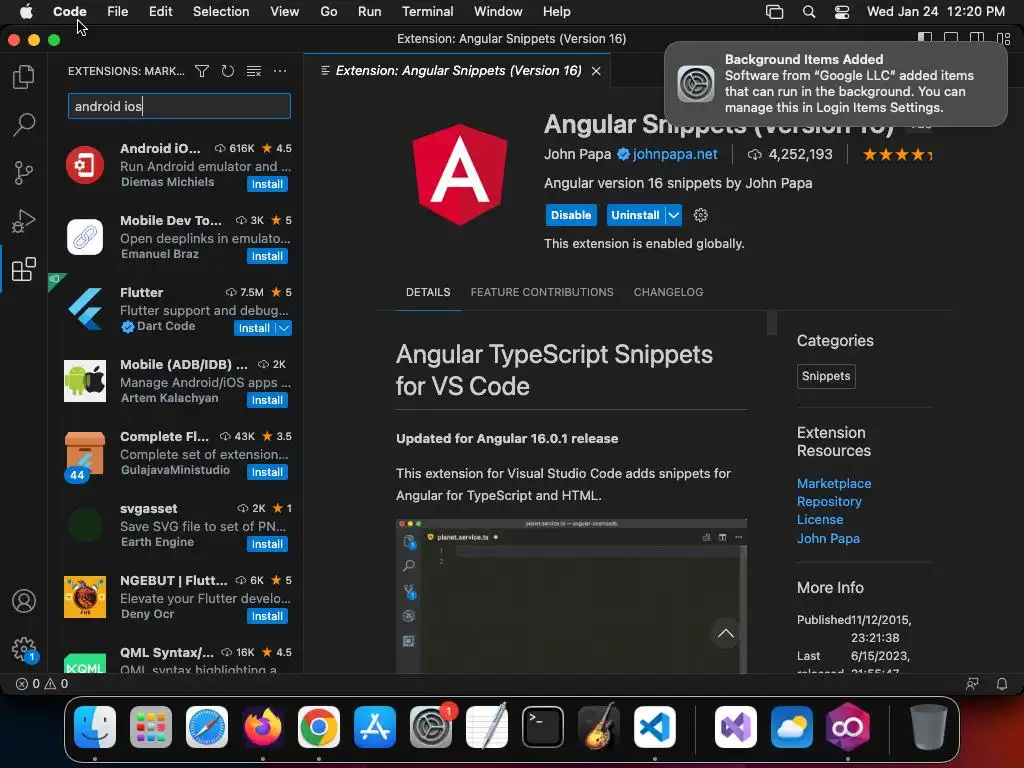Open the Marketplace resource link
This screenshot has width=1024, height=768.
(x=833, y=483)
